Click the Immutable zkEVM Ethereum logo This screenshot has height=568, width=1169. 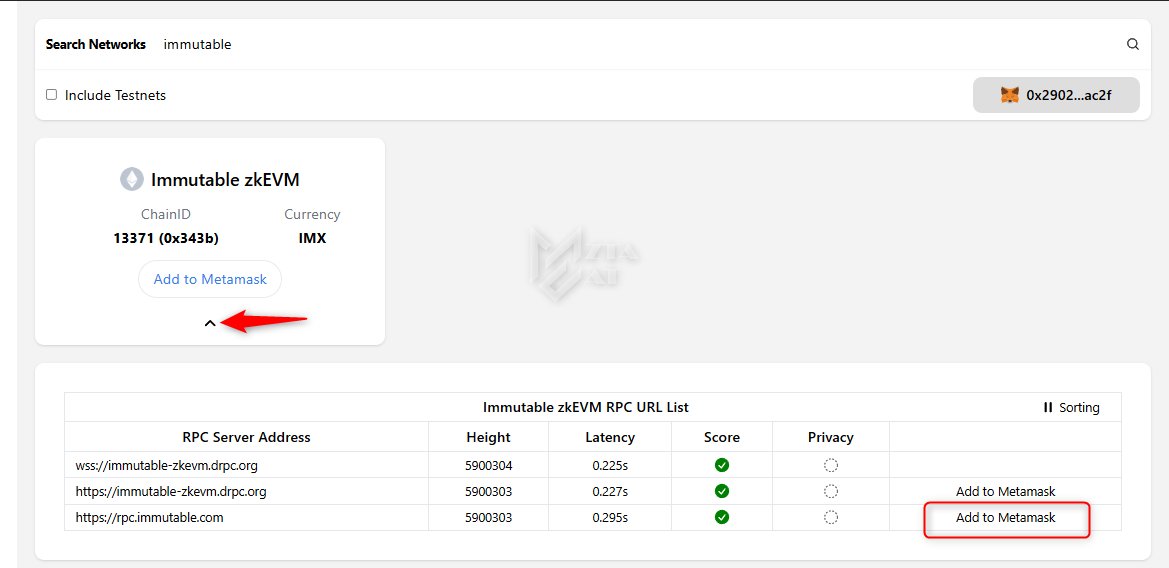pos(132,180)
